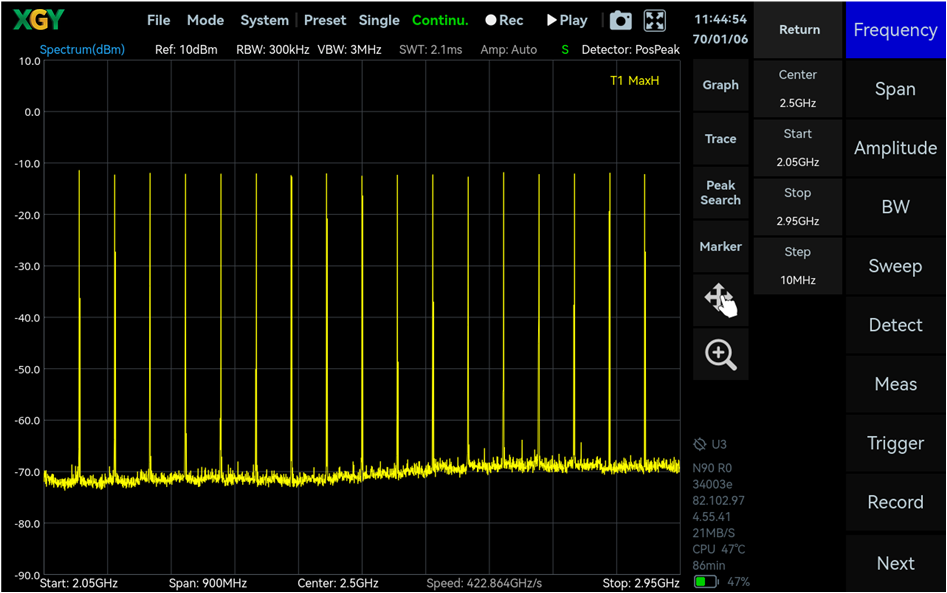
Task: Click the Speed: 422.864GHz/s readout
Action: (x=484, y=583)
